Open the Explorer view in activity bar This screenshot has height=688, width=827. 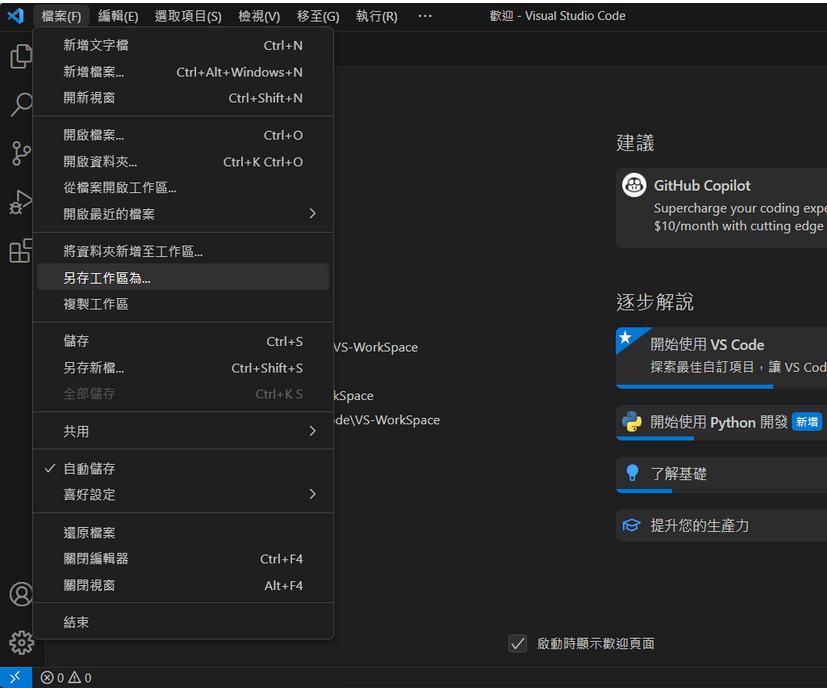coord(21,56)
